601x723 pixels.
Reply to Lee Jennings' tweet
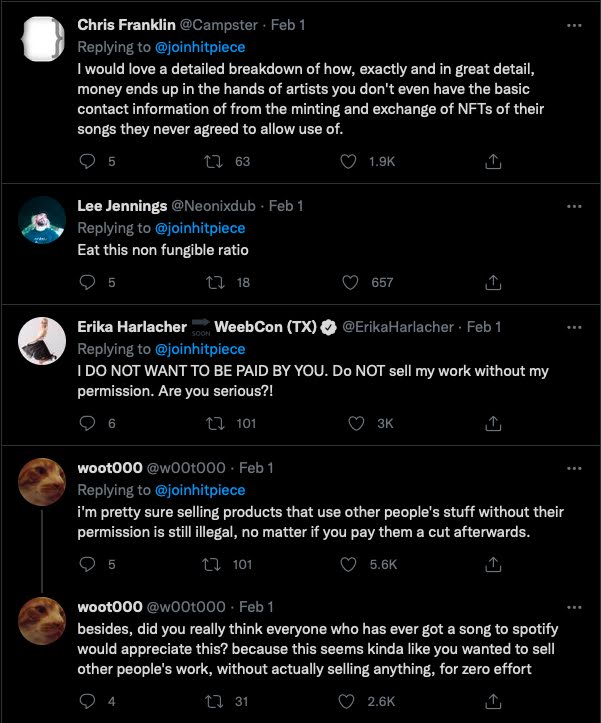click(88, 282)
